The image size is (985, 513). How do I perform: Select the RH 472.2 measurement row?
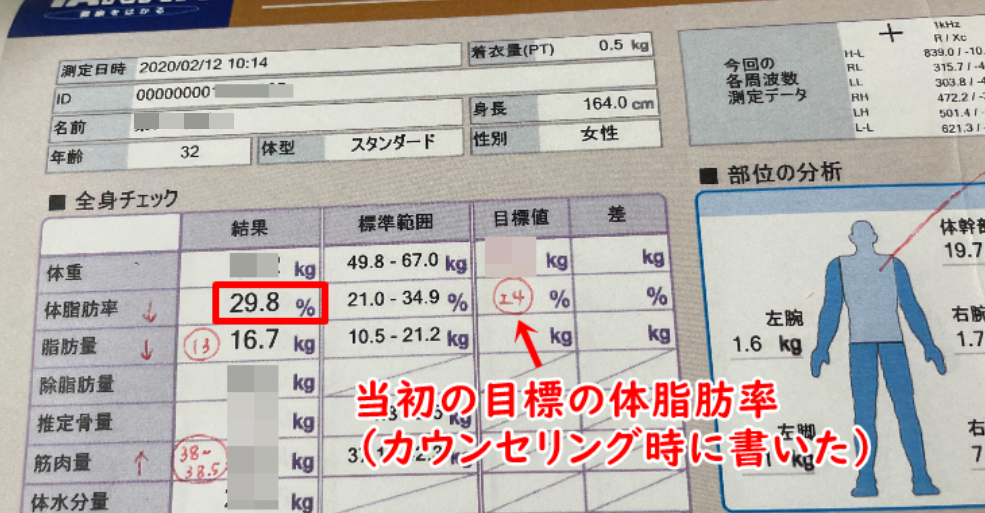[917, 97]
